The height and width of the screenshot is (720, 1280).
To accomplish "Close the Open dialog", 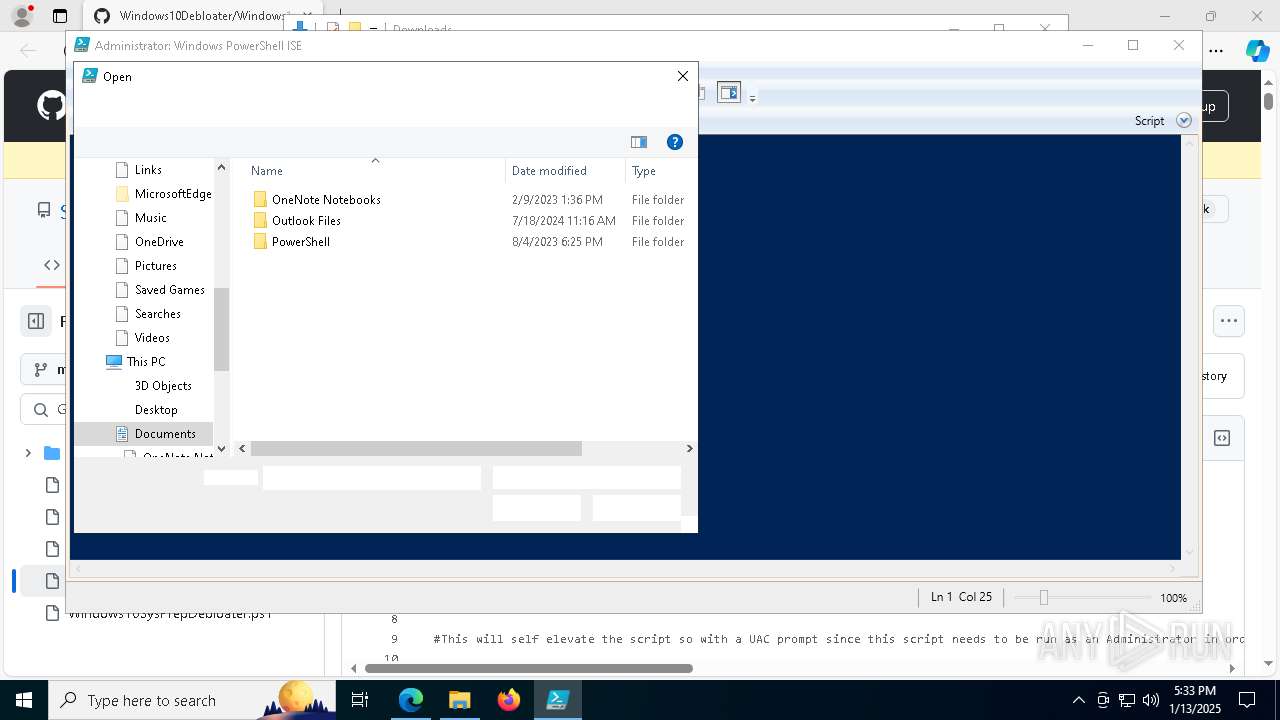I will point(683,76).
